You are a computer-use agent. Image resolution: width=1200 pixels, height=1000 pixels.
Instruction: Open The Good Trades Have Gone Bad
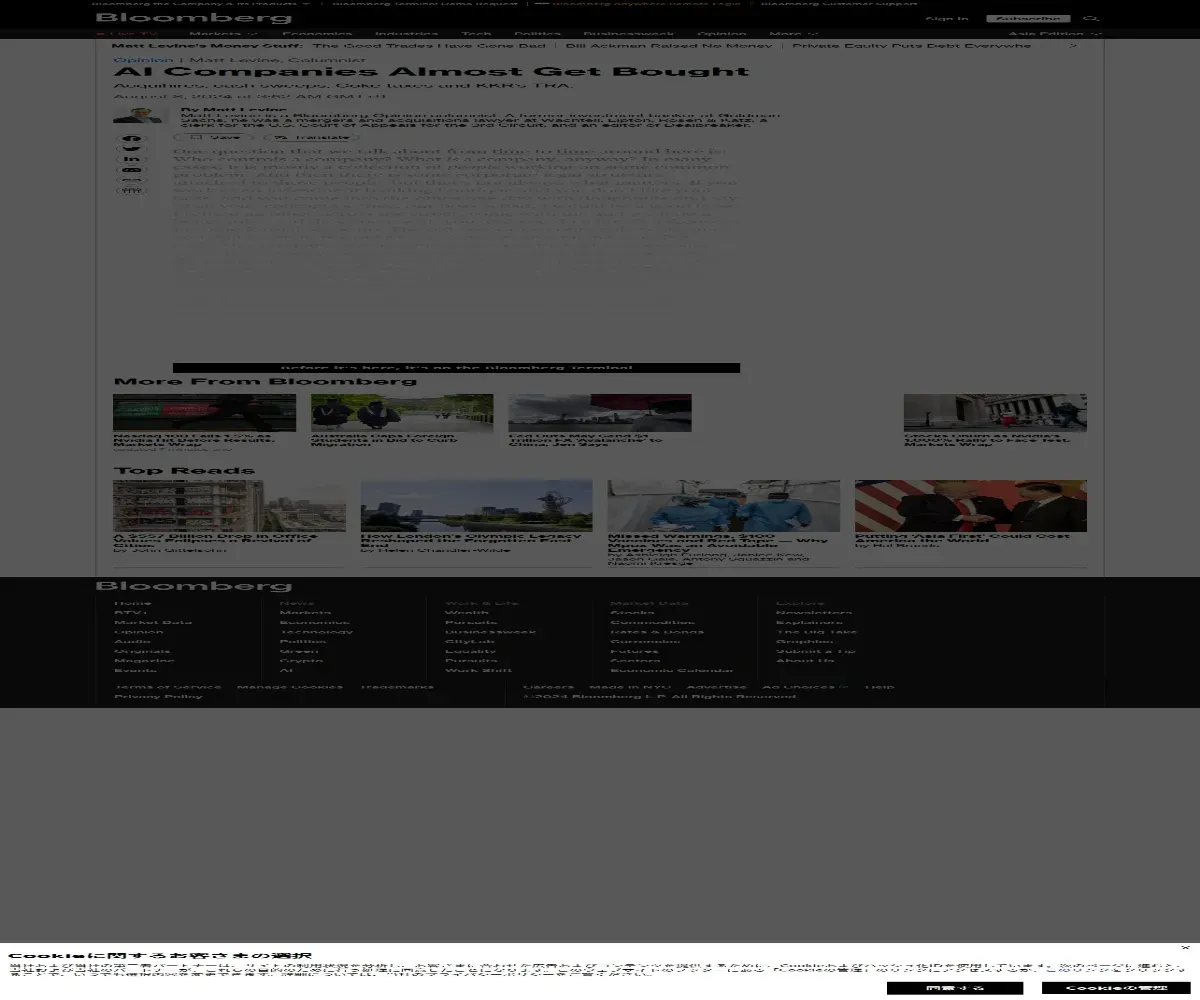[x=429, y=46]
